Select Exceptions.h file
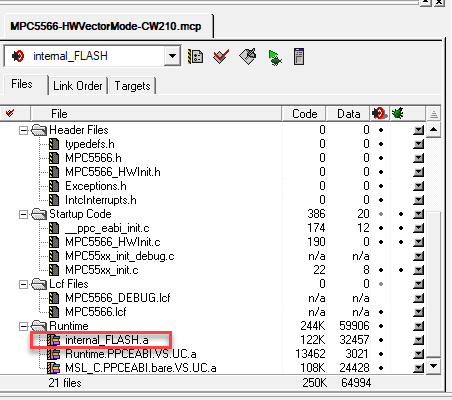The width and height of the screenshot is (452, 400). click(x=96, y=186)
